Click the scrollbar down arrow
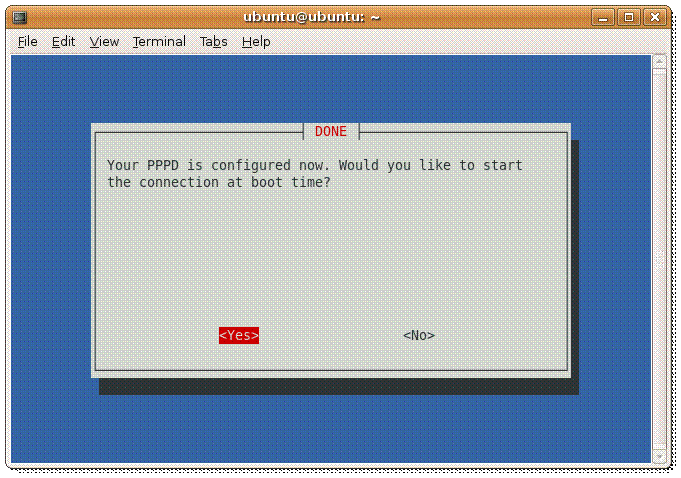 pos(659,457)
